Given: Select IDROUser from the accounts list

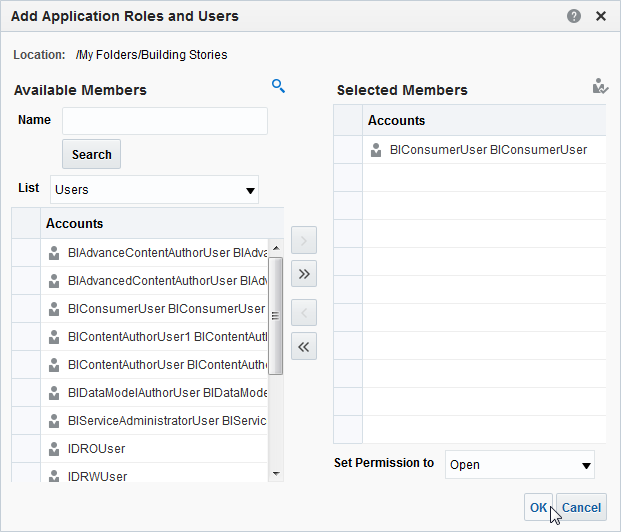Looking at the screenshot, I should click(x=96, y=449).
